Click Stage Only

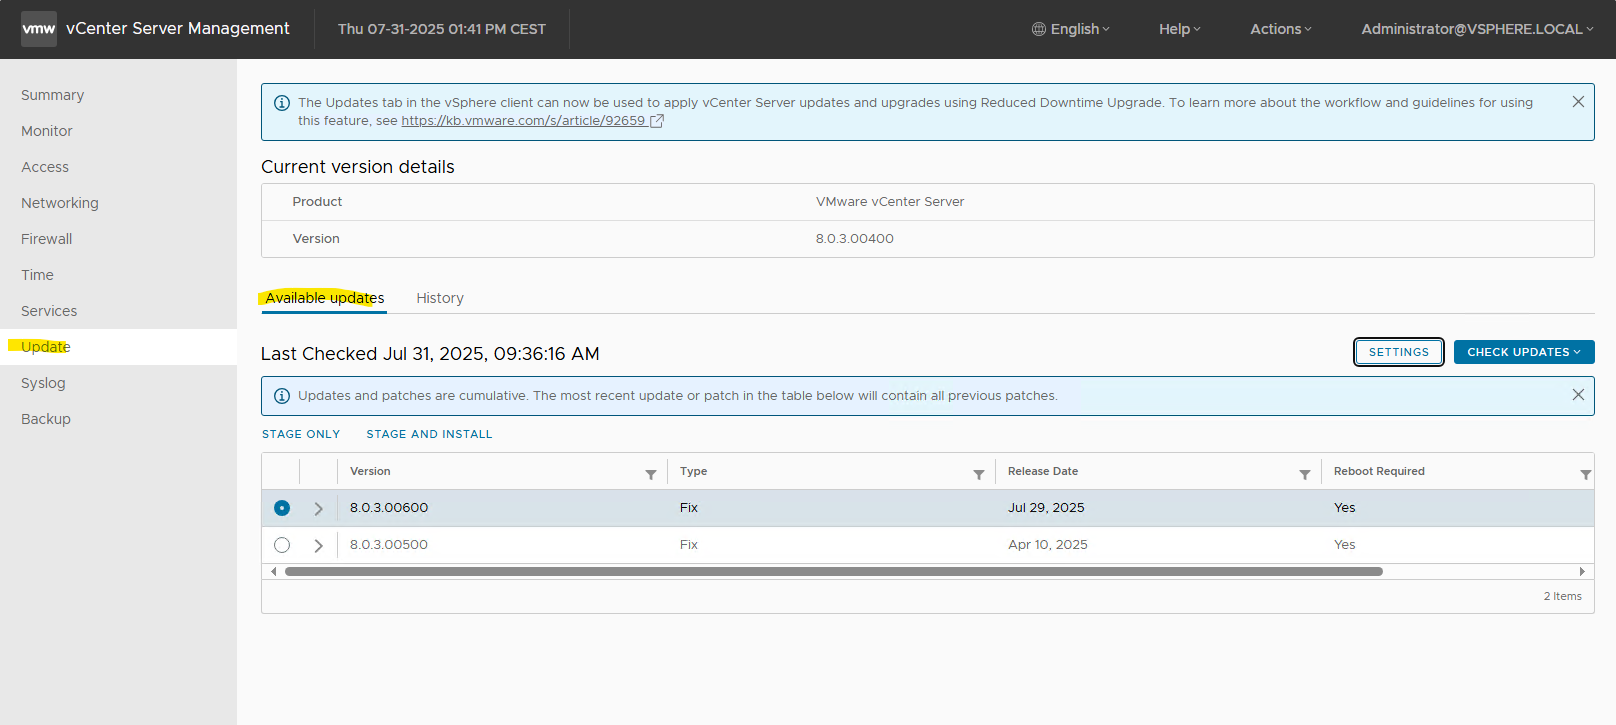[301, 434]
